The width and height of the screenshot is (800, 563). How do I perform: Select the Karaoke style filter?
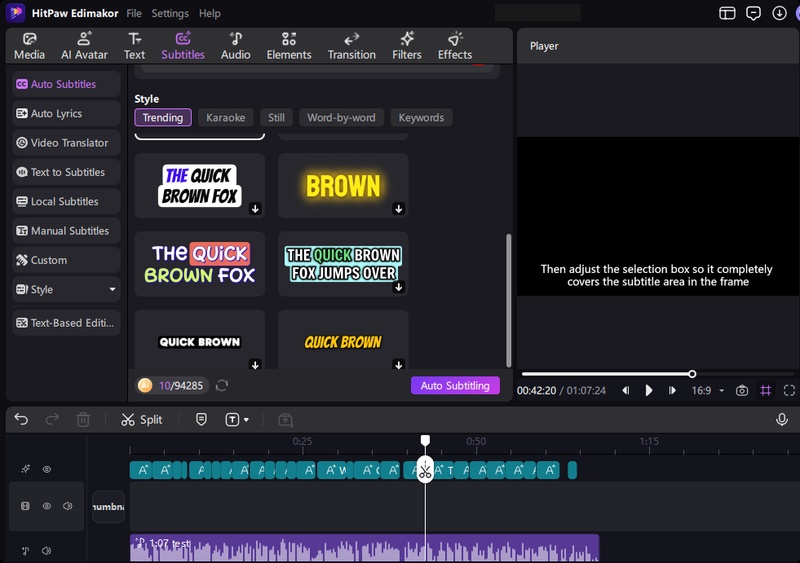[226, 117]
